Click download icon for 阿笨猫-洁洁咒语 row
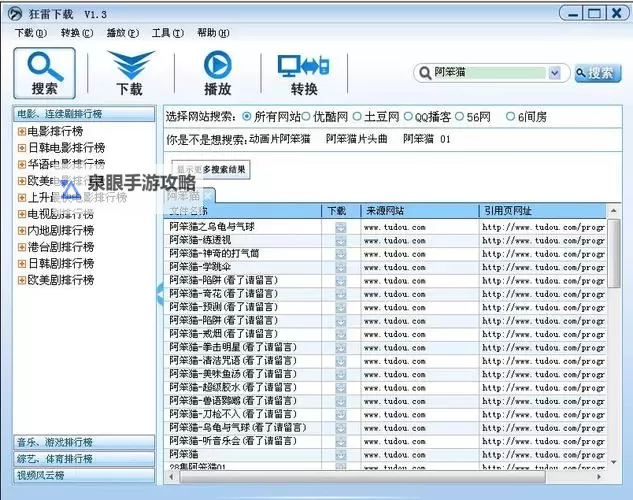 [x=341, y=361]
